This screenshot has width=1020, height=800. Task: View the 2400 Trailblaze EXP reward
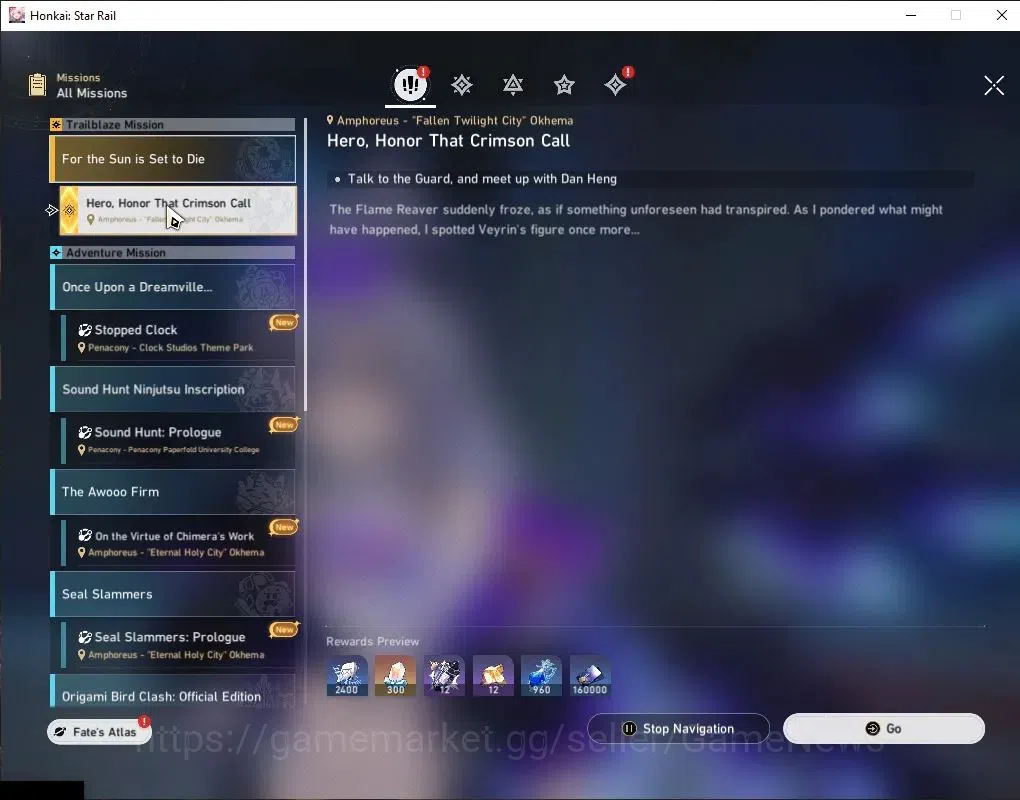click(x=347, y=675)
